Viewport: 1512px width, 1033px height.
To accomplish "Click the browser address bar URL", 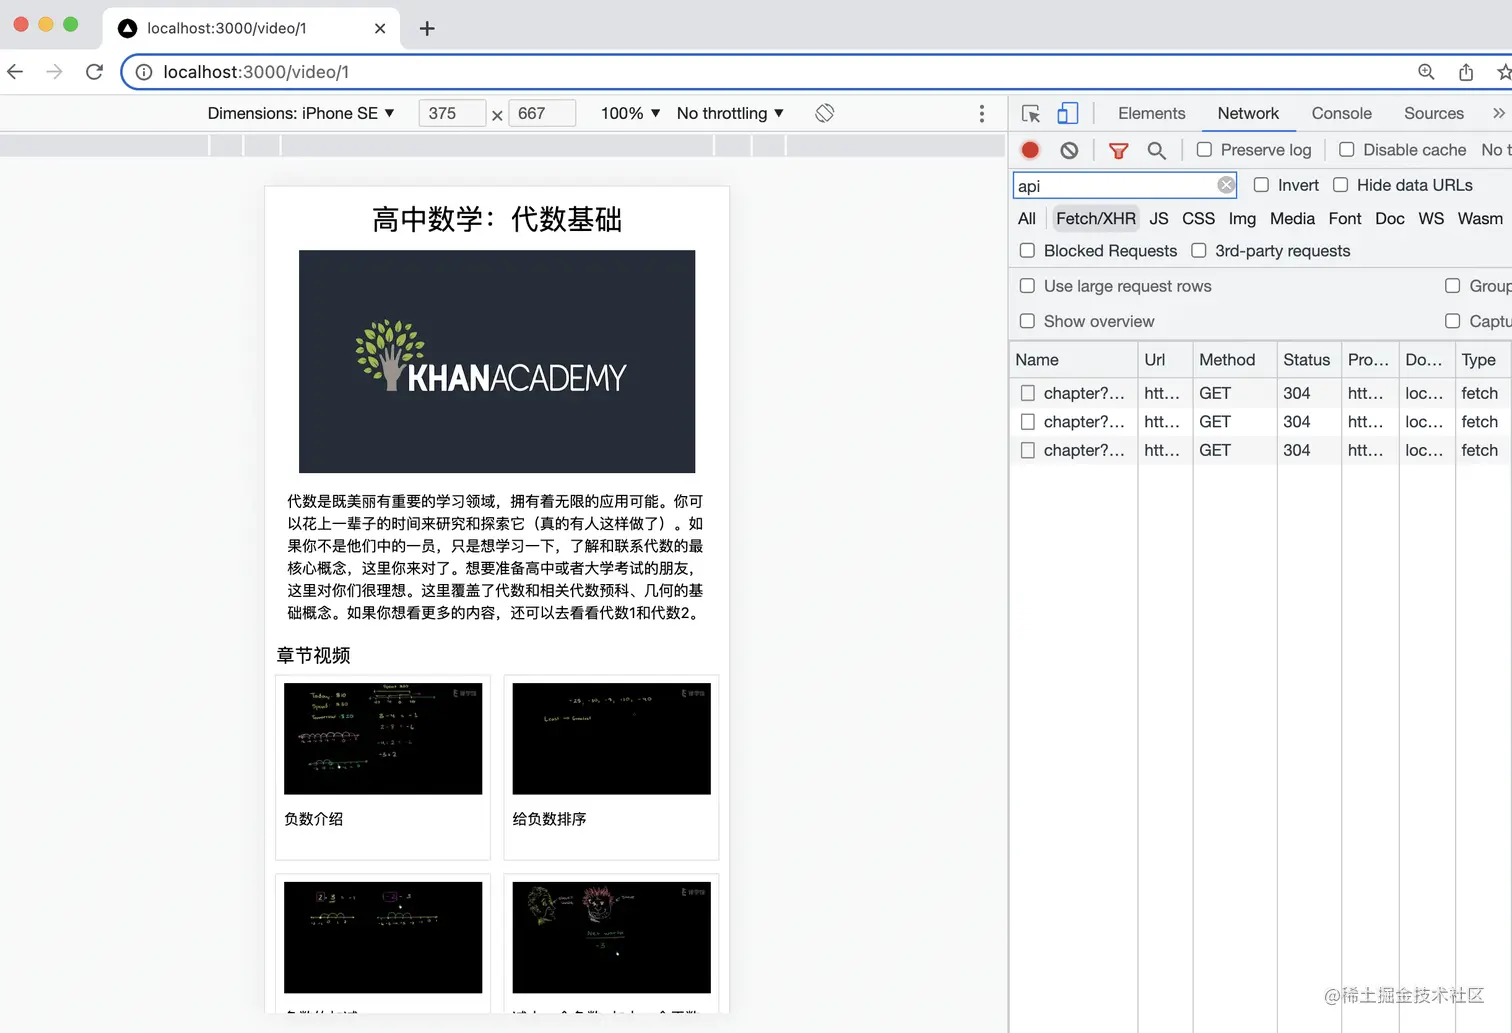I will click(x=256, y=72).
